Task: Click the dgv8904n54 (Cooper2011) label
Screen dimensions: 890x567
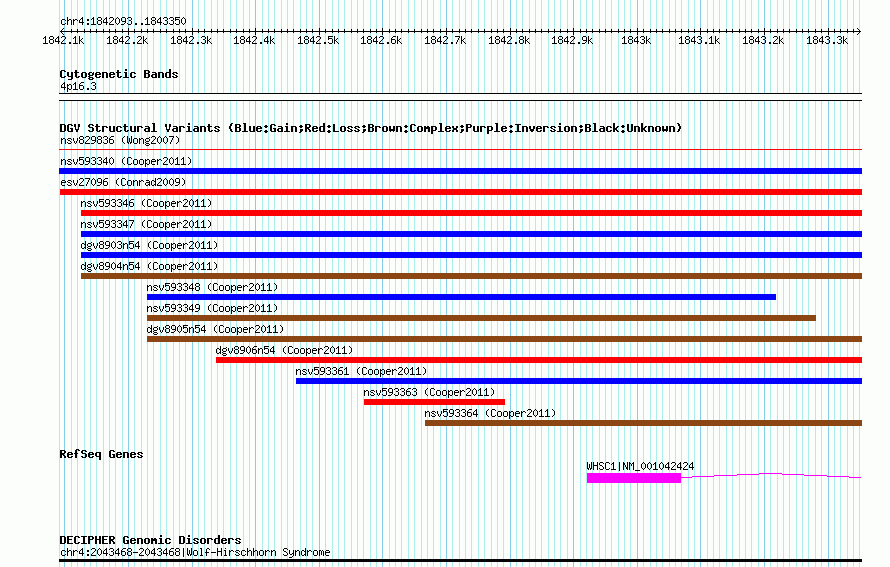Action: click(x=149, y=266)
